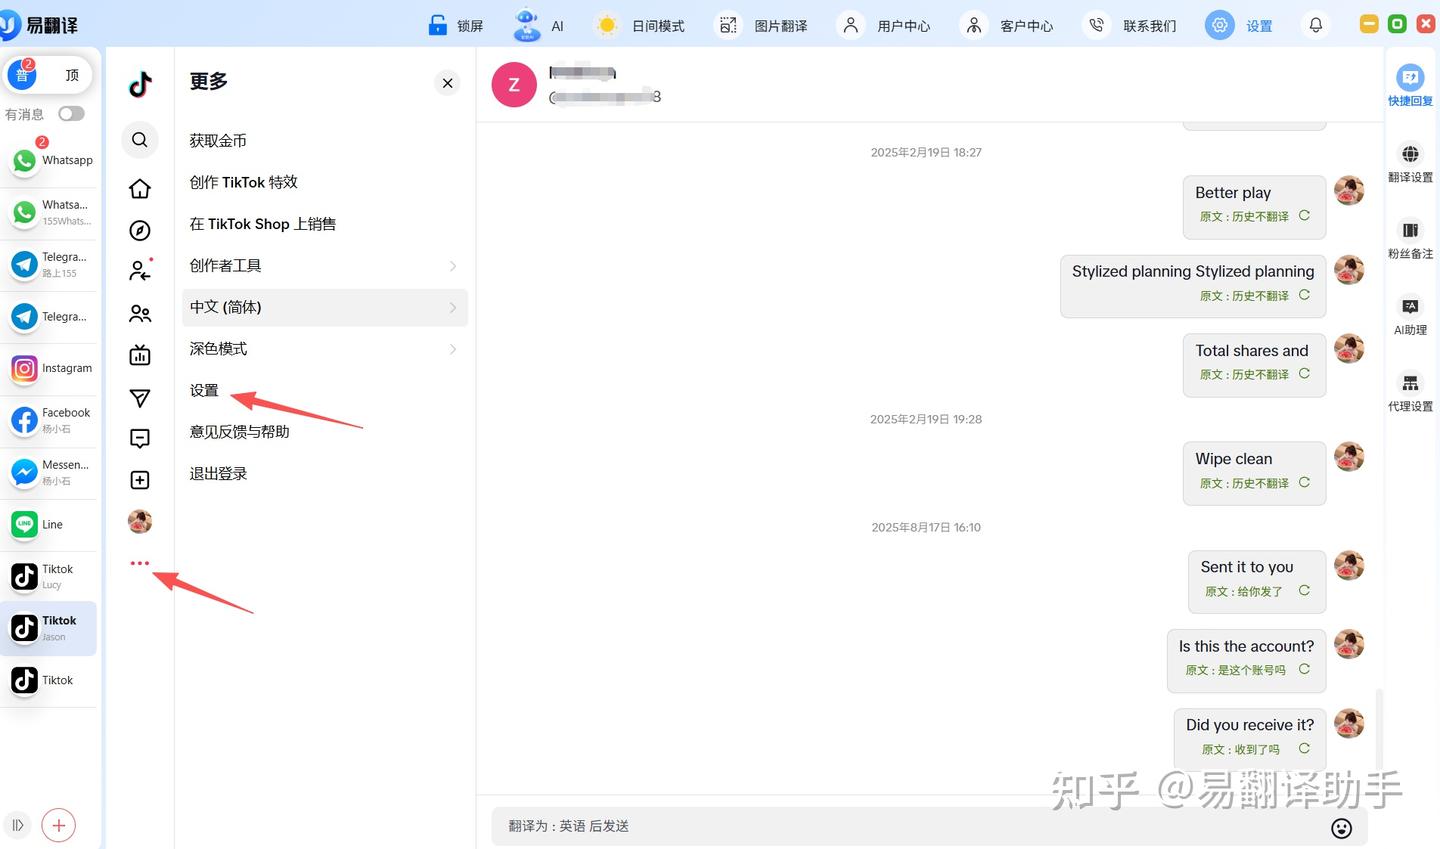
Task: Expand the 创作者工具 submenu
Action: (x=324, y=265)
